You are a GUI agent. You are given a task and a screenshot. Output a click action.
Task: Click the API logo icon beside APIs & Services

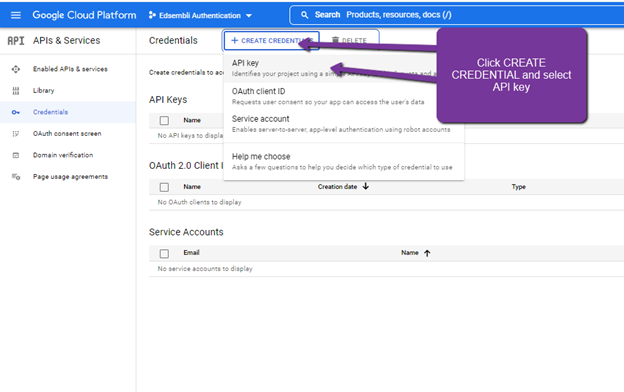(x=16, y=41)
